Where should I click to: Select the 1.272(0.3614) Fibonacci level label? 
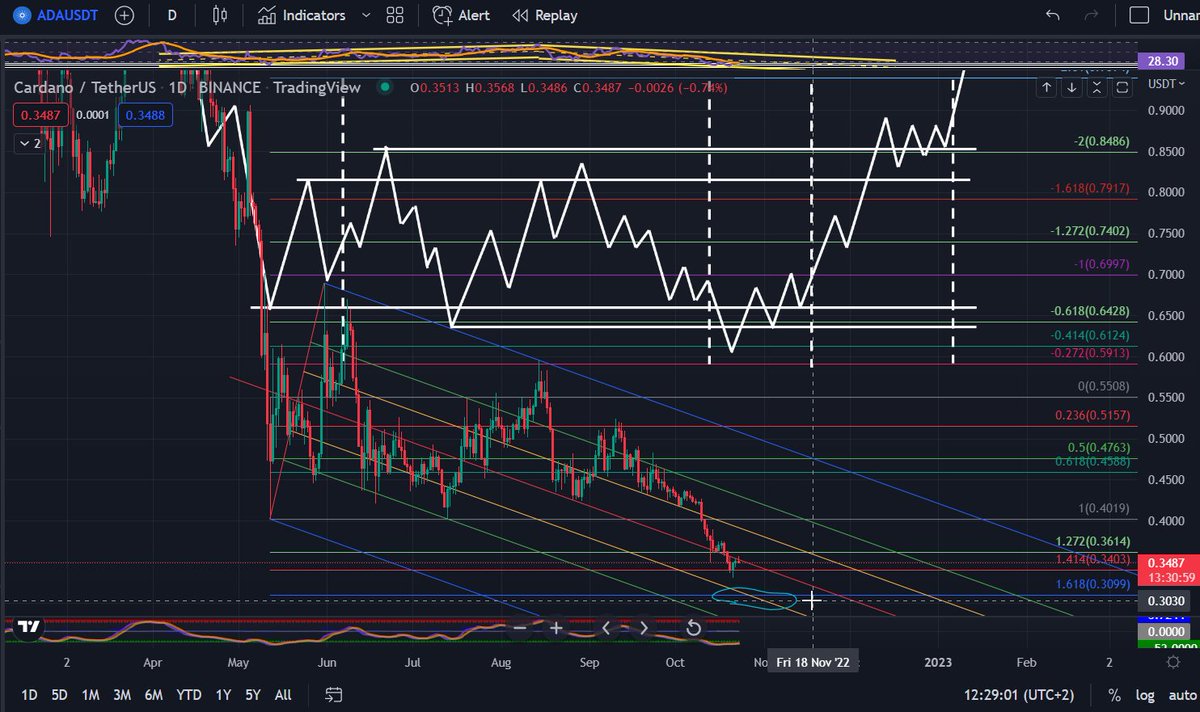[x=1095, y=541]
